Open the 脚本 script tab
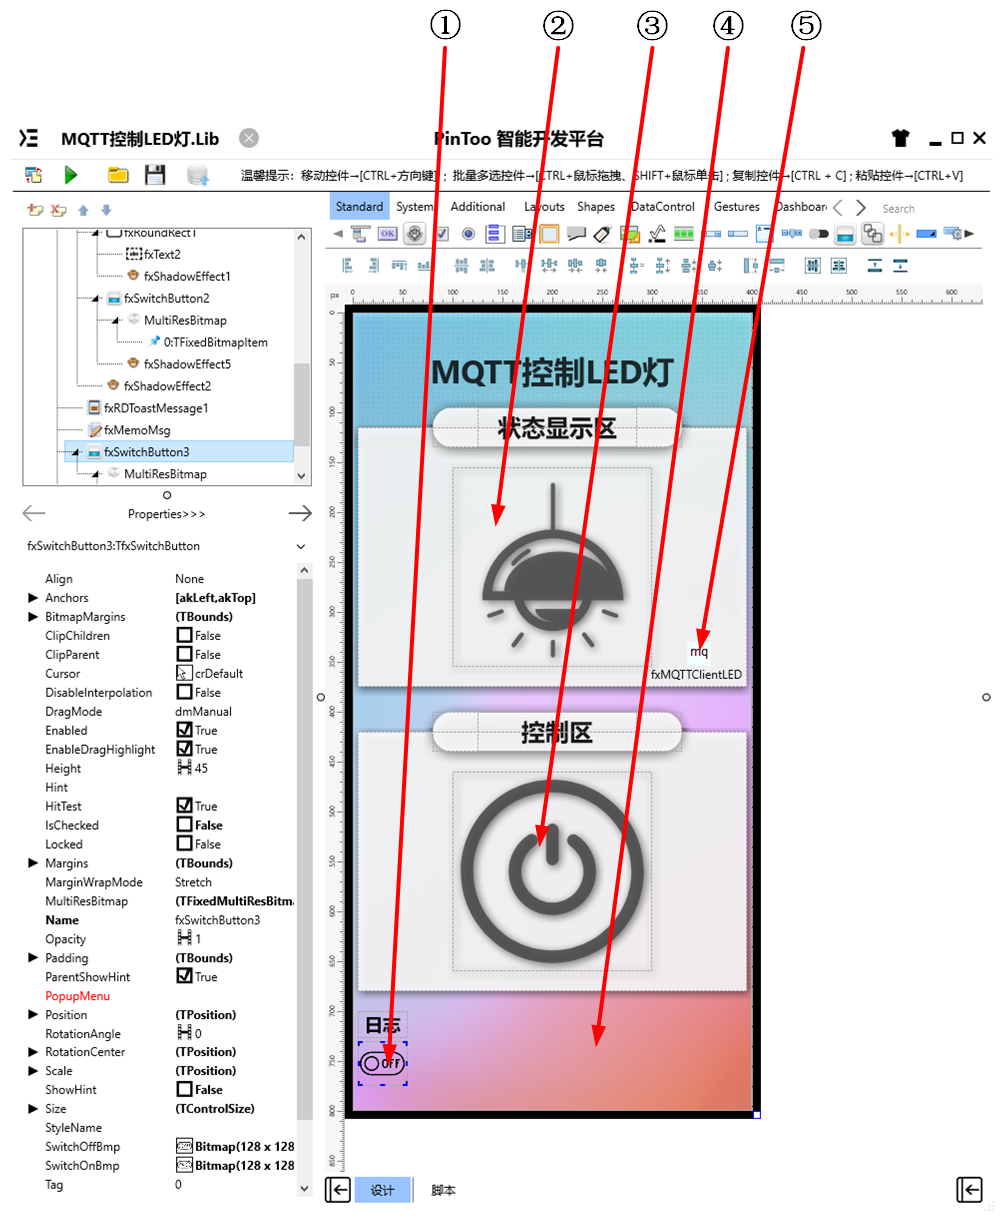This screenshot has width=1003, height=1218. [x=443, y=1190]
